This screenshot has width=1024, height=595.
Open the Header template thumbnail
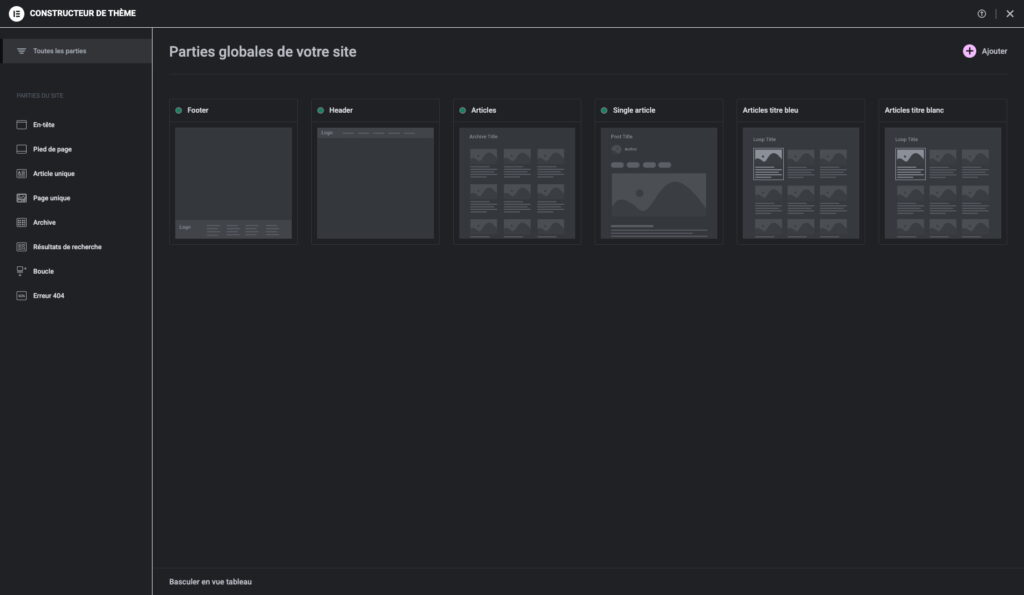[375, 183]
